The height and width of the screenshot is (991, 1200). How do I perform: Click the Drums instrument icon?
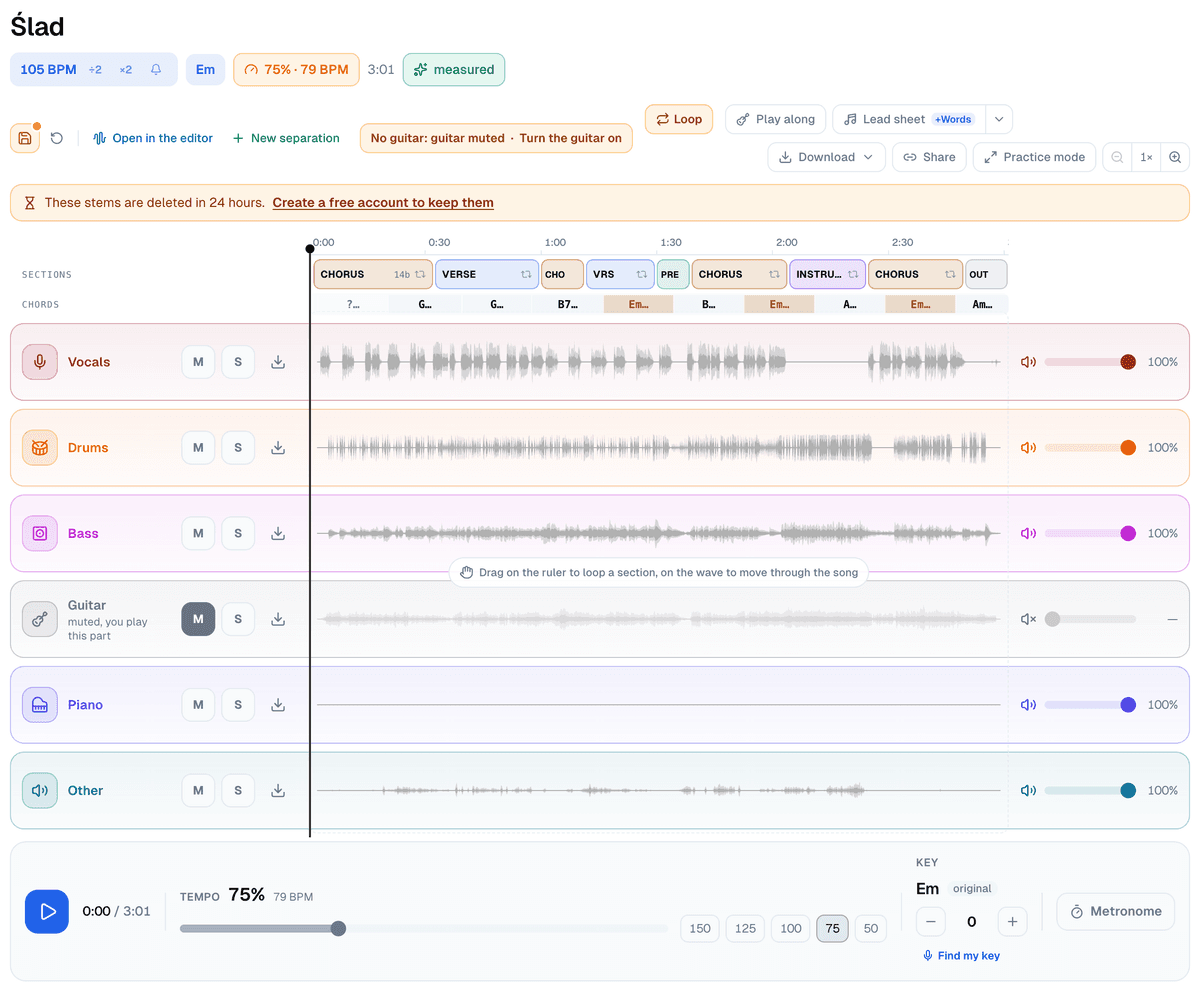(40, 447)
